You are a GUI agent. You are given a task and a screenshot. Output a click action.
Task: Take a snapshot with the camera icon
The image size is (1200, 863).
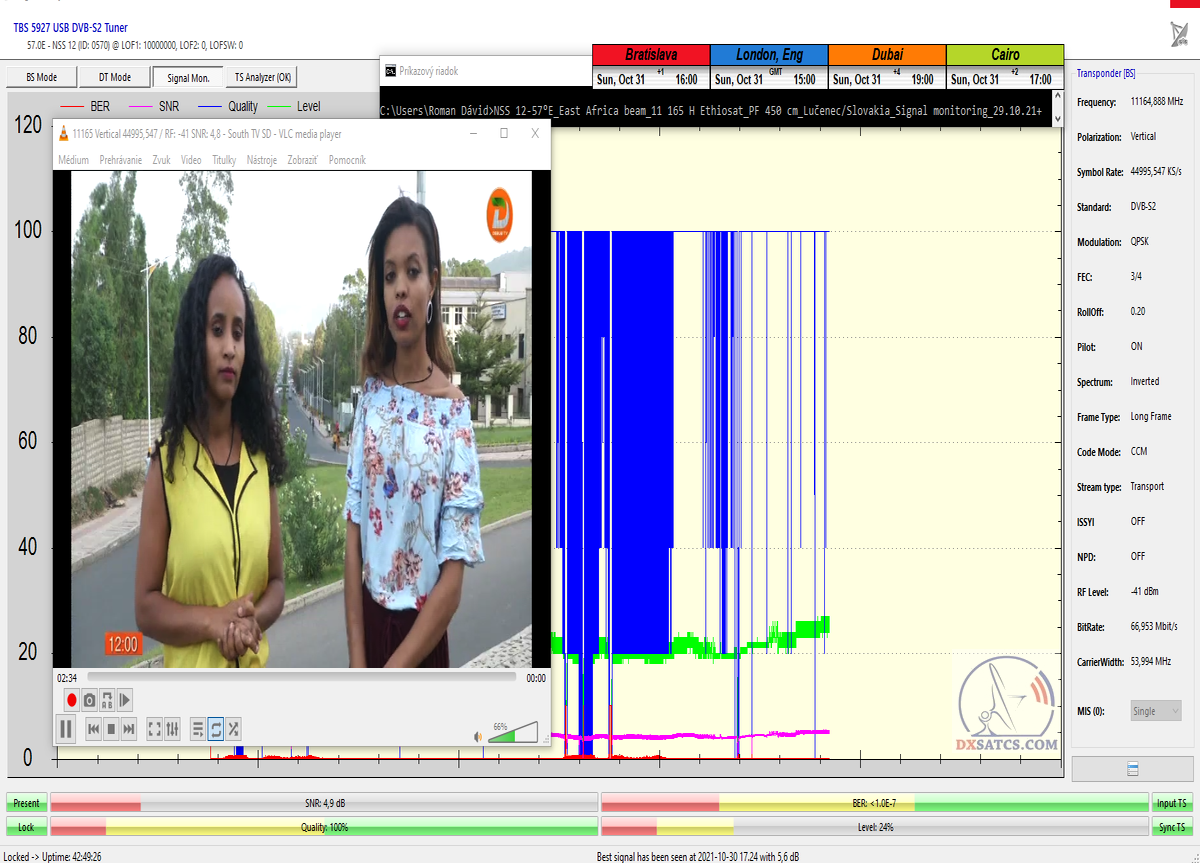(89, 701)
